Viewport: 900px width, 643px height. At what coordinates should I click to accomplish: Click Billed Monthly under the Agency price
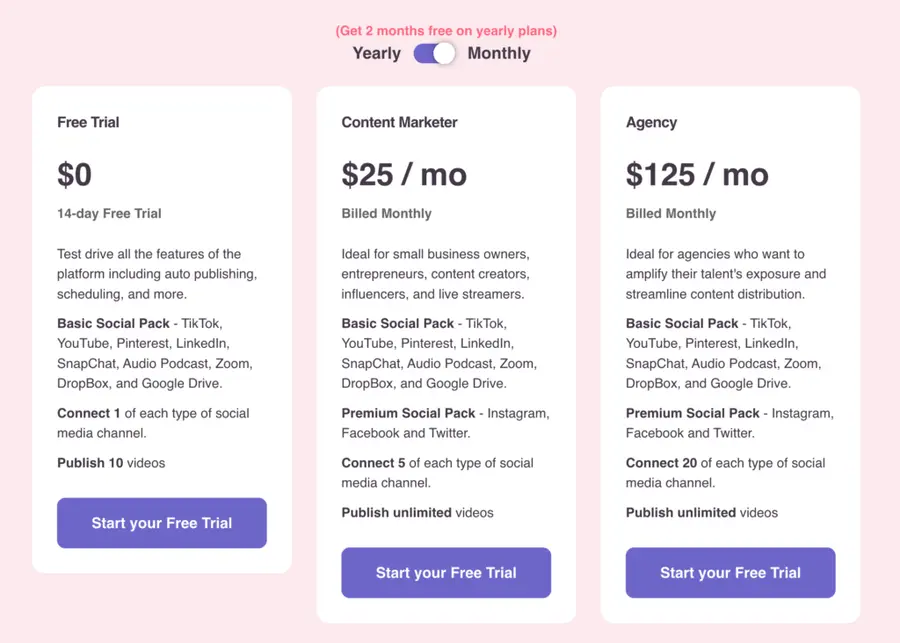point(671,213)
